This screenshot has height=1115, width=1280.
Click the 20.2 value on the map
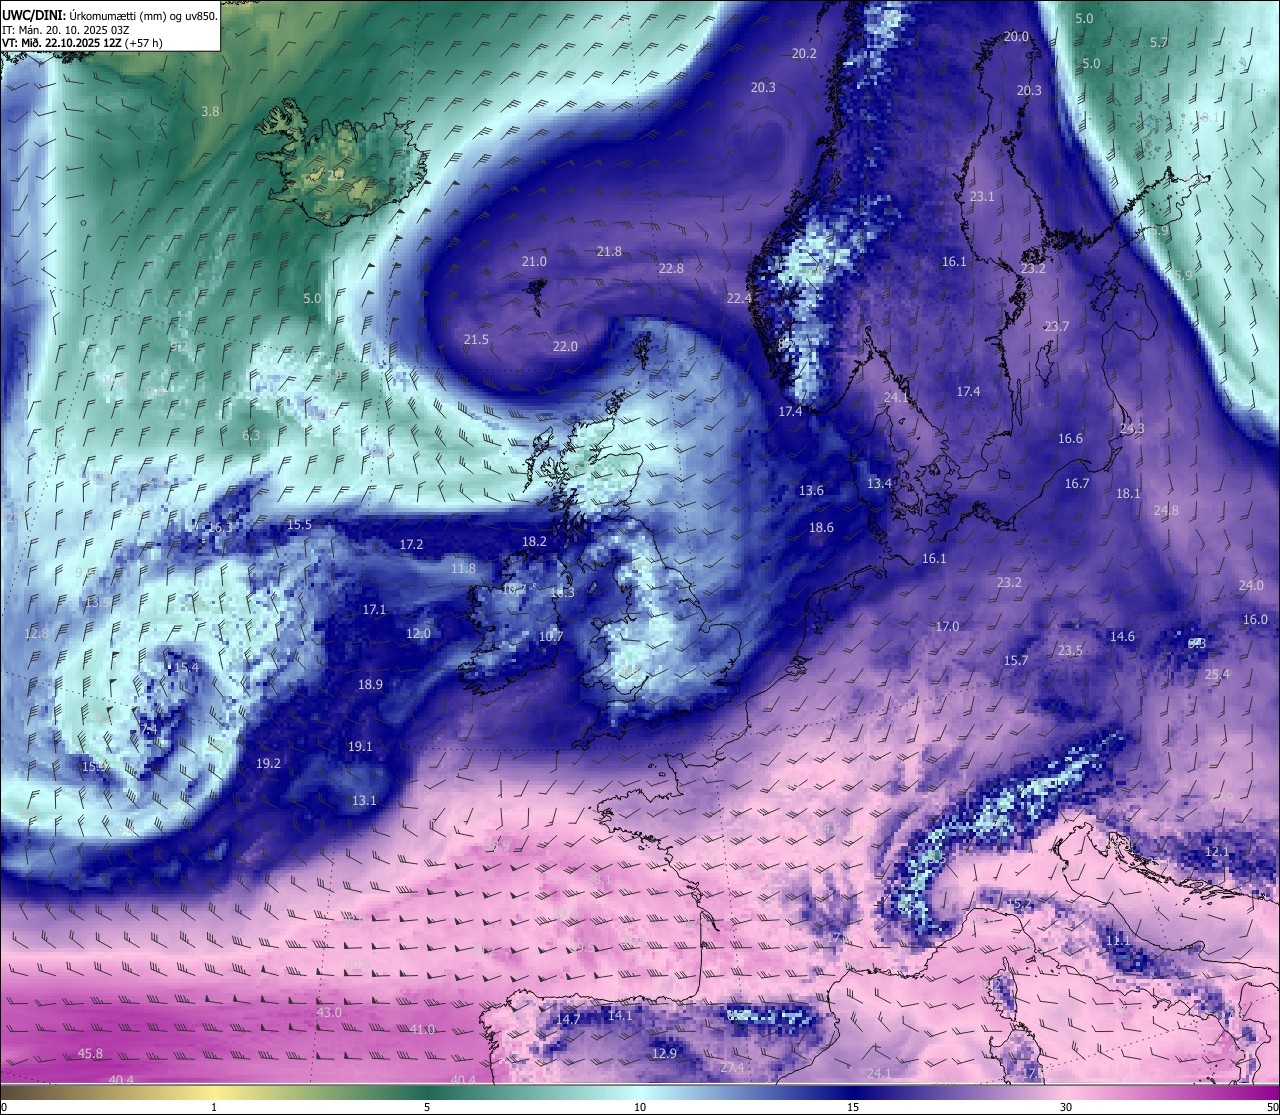(804, 54)
